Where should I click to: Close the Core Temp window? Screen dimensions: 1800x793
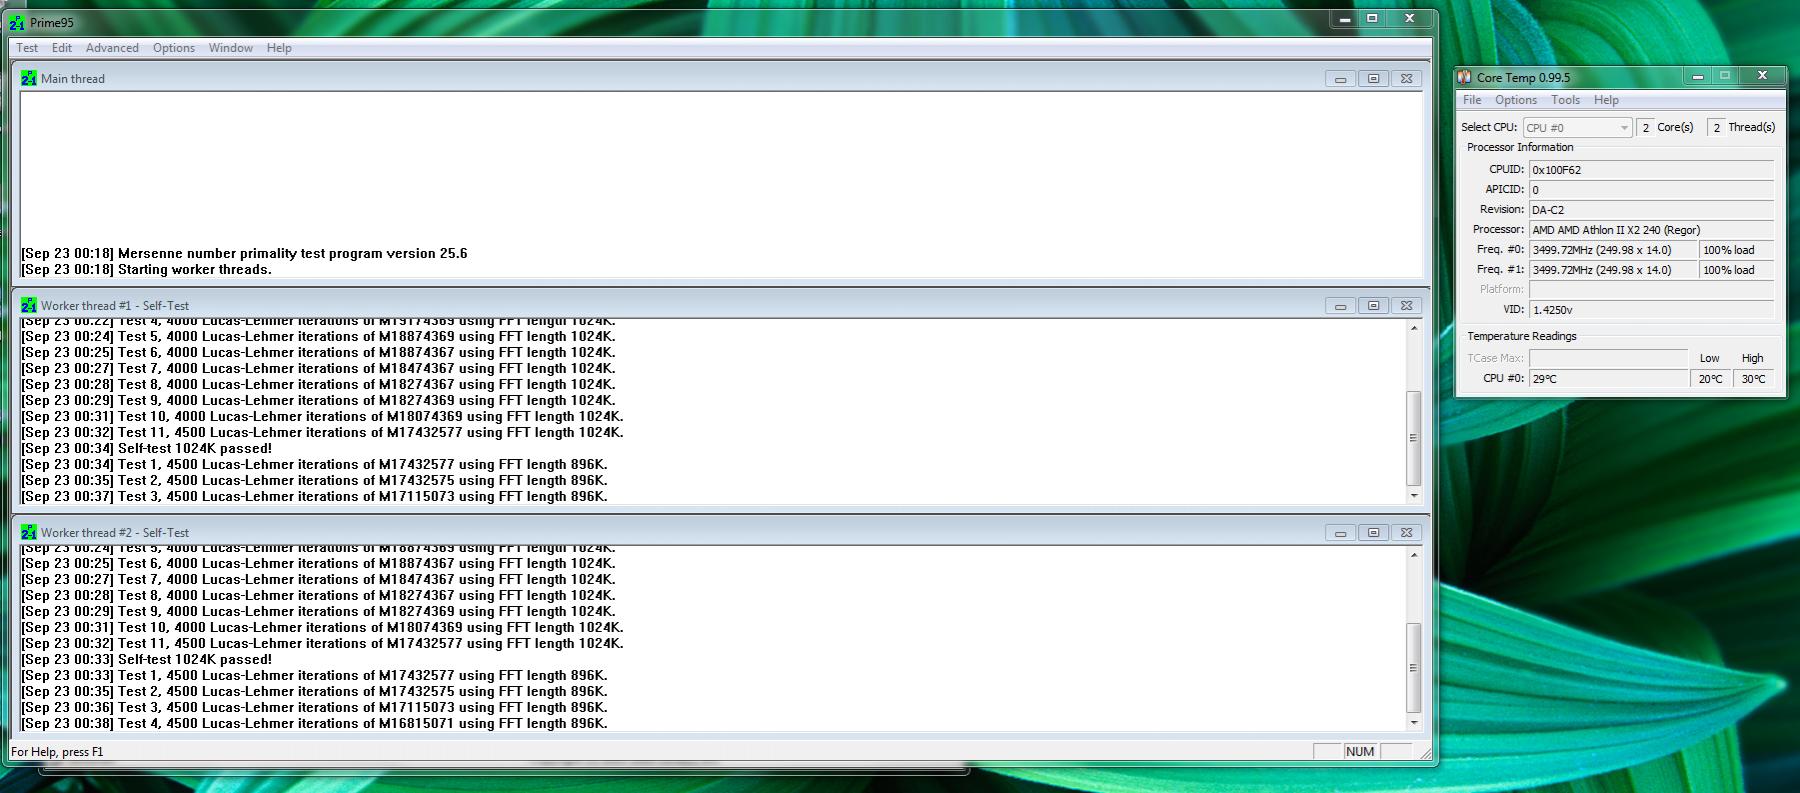[x=1762, y=76]
